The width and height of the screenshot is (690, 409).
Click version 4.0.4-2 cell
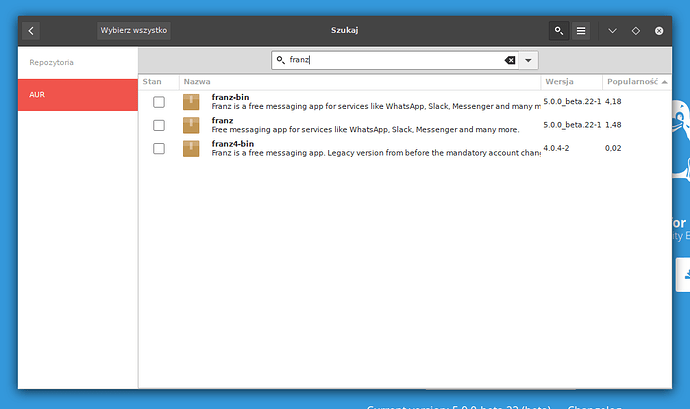556,148
